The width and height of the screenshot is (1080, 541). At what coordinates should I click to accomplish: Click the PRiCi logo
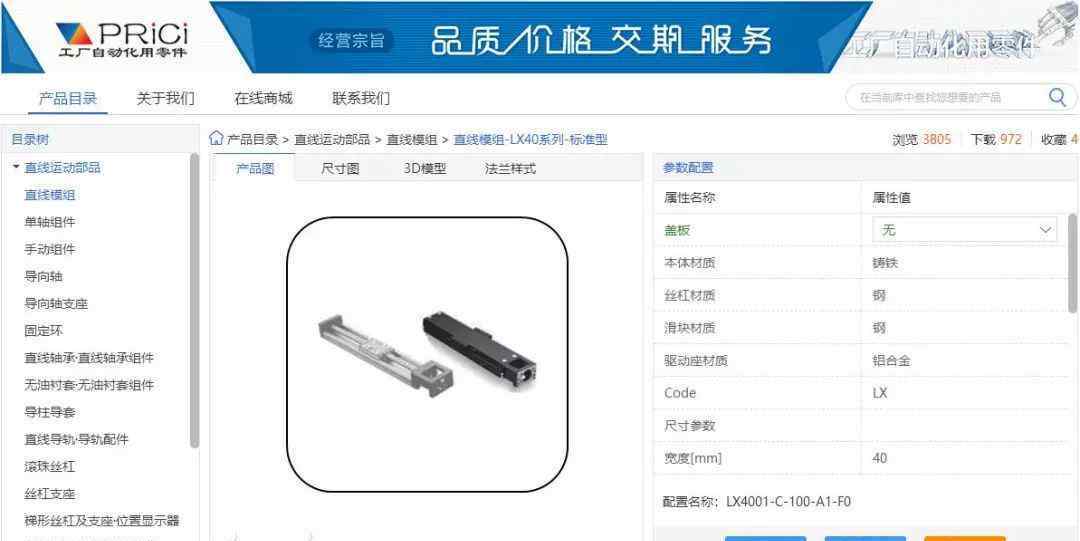point(123,39)
